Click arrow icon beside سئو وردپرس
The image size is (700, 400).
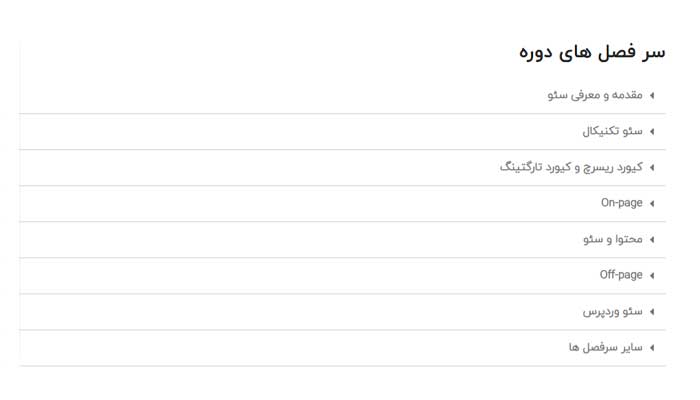(652, 312)
